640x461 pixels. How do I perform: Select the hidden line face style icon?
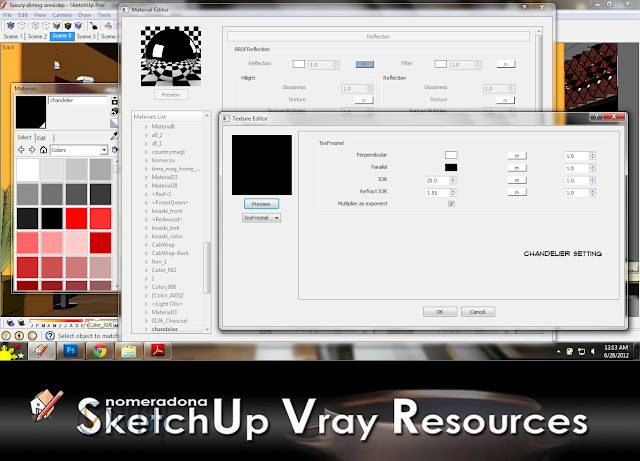pyautogui.click(x=46, y=26)
